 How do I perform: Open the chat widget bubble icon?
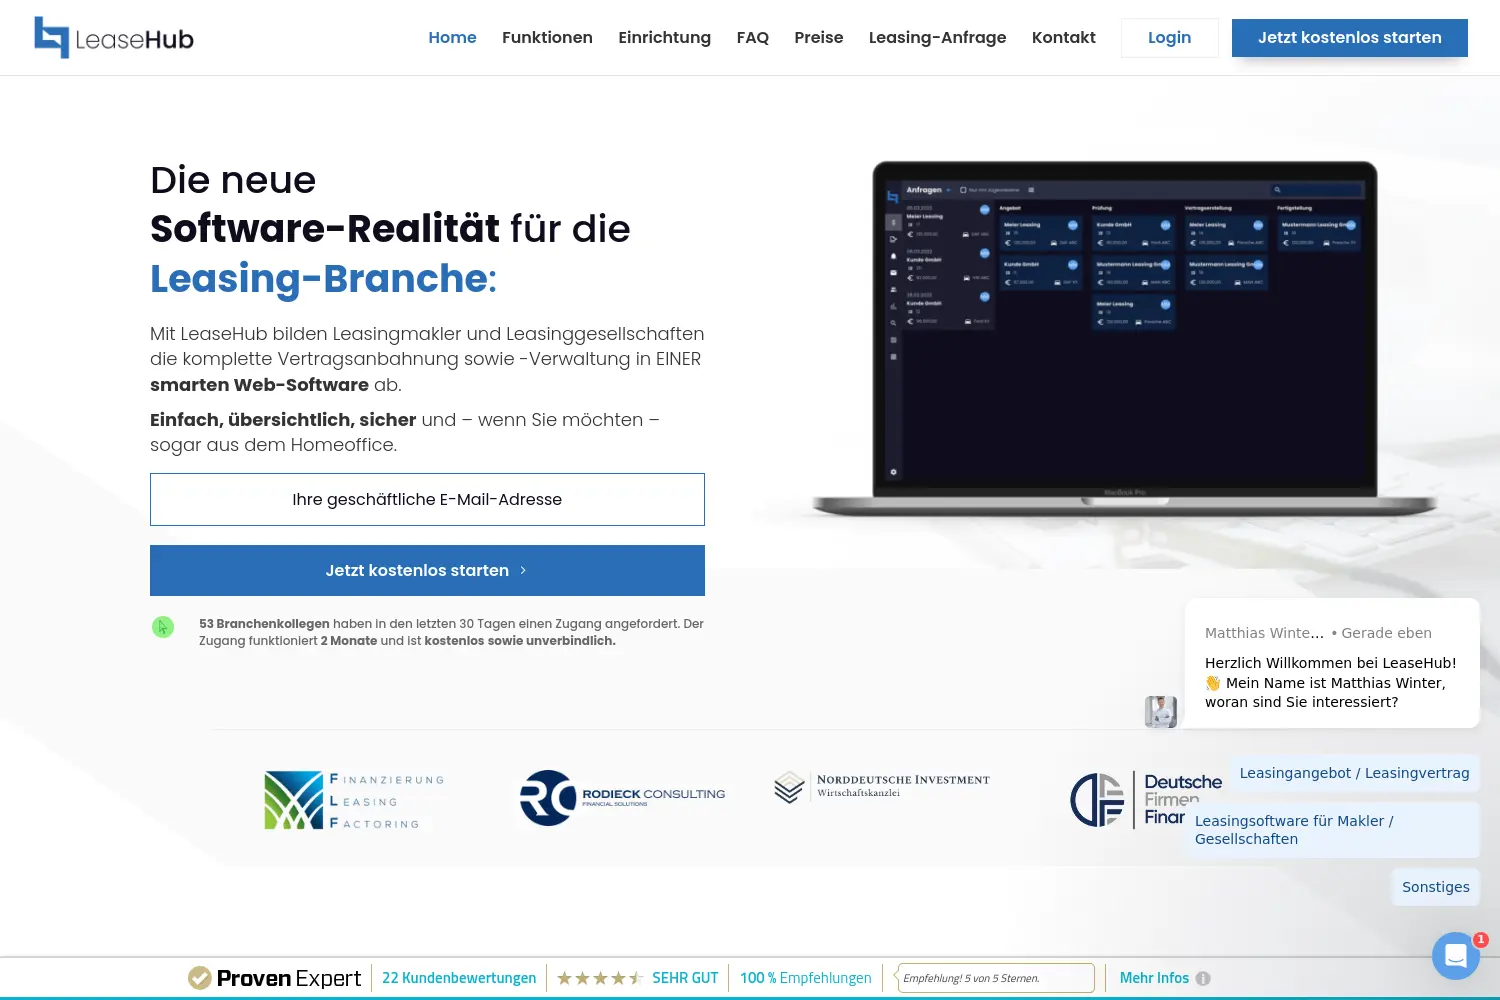[1456, 956]
